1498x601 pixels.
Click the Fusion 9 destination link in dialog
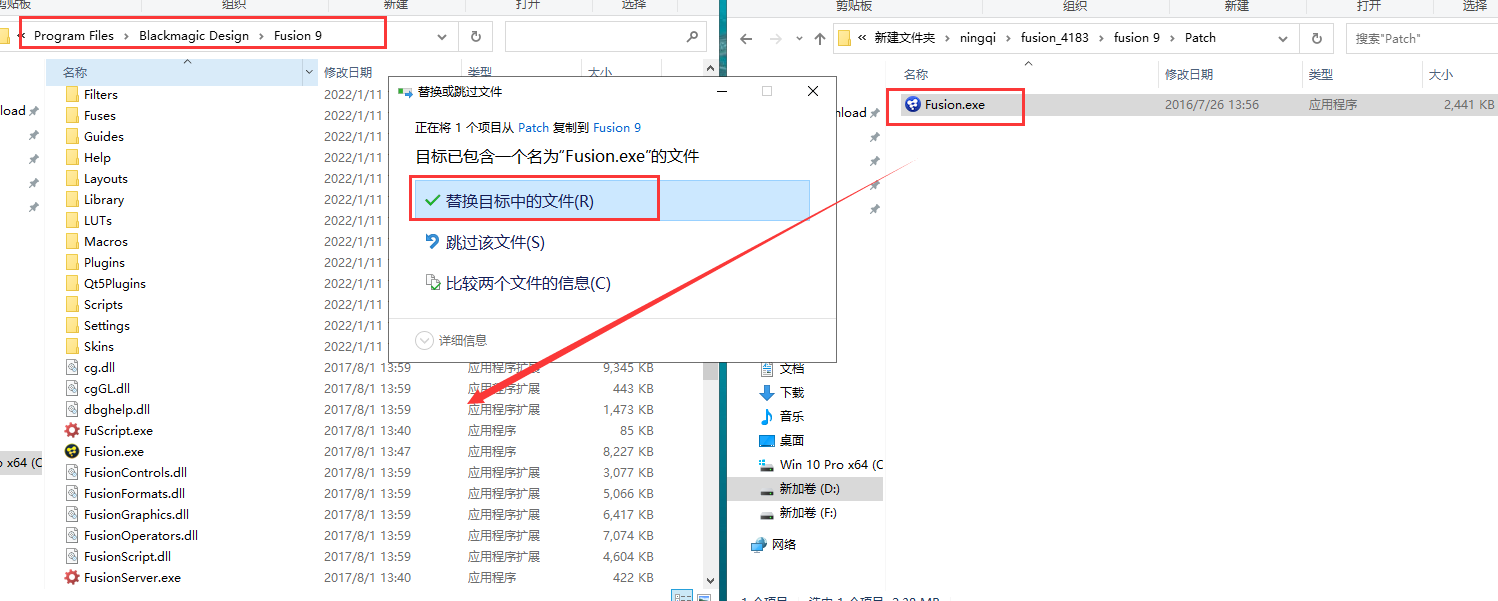617,127
